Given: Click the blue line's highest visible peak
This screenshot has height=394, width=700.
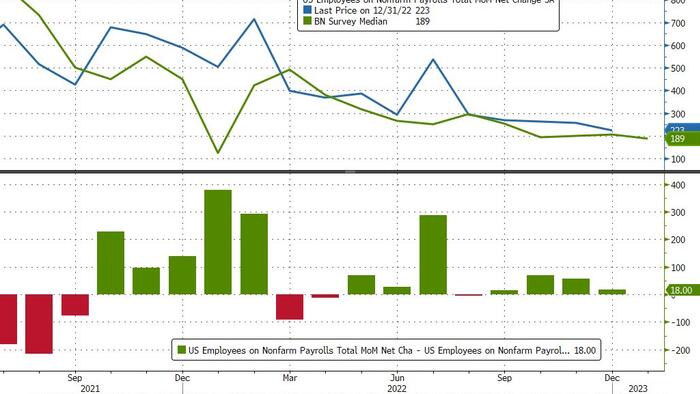Looking at the screenshot, I should tap(254, 19).
